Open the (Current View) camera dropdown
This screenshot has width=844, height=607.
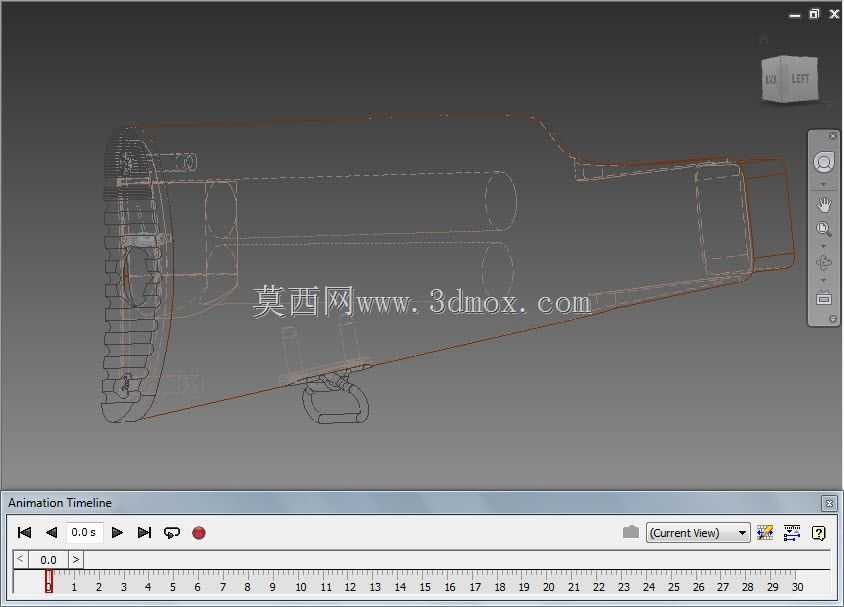(698, 533)
